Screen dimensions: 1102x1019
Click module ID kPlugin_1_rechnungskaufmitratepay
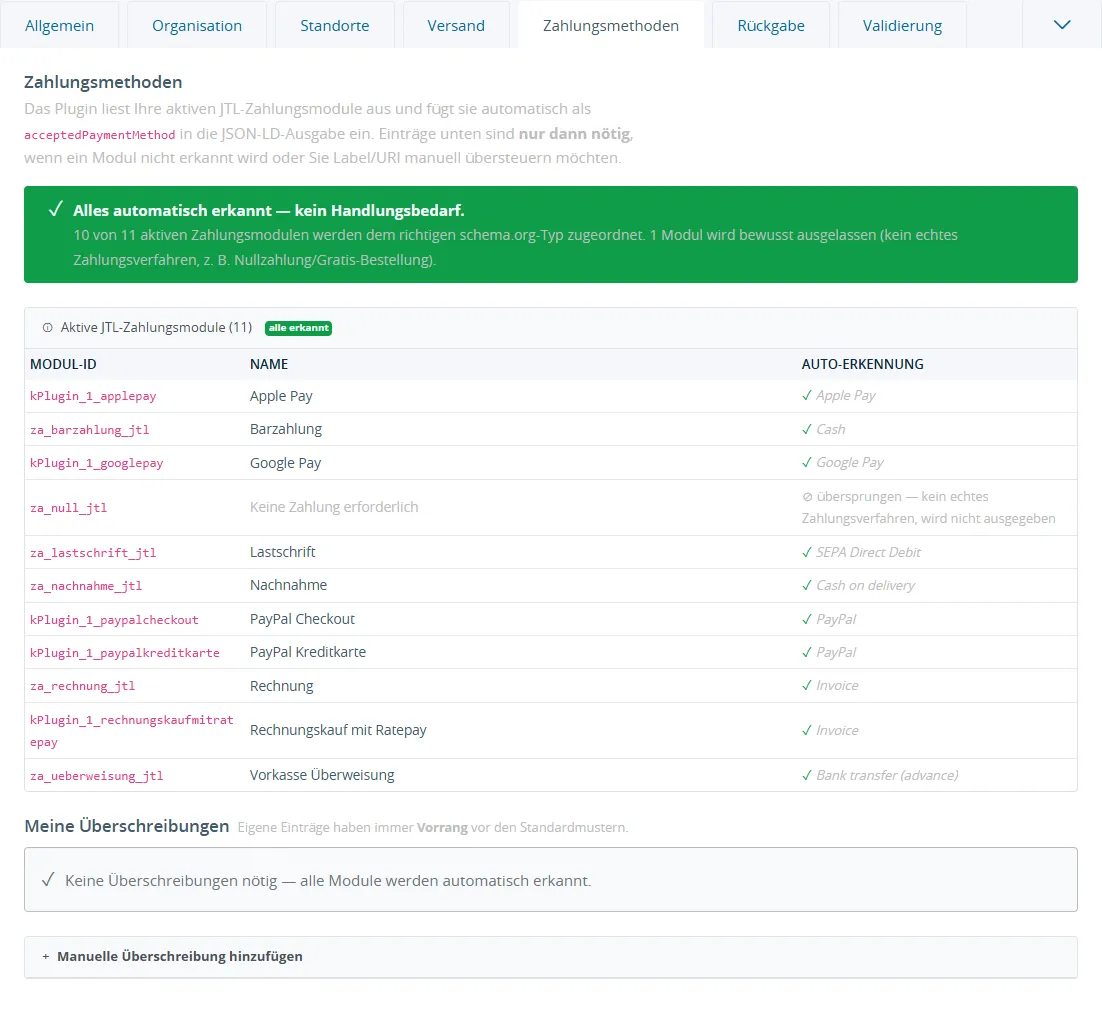[x=131, y=731]
